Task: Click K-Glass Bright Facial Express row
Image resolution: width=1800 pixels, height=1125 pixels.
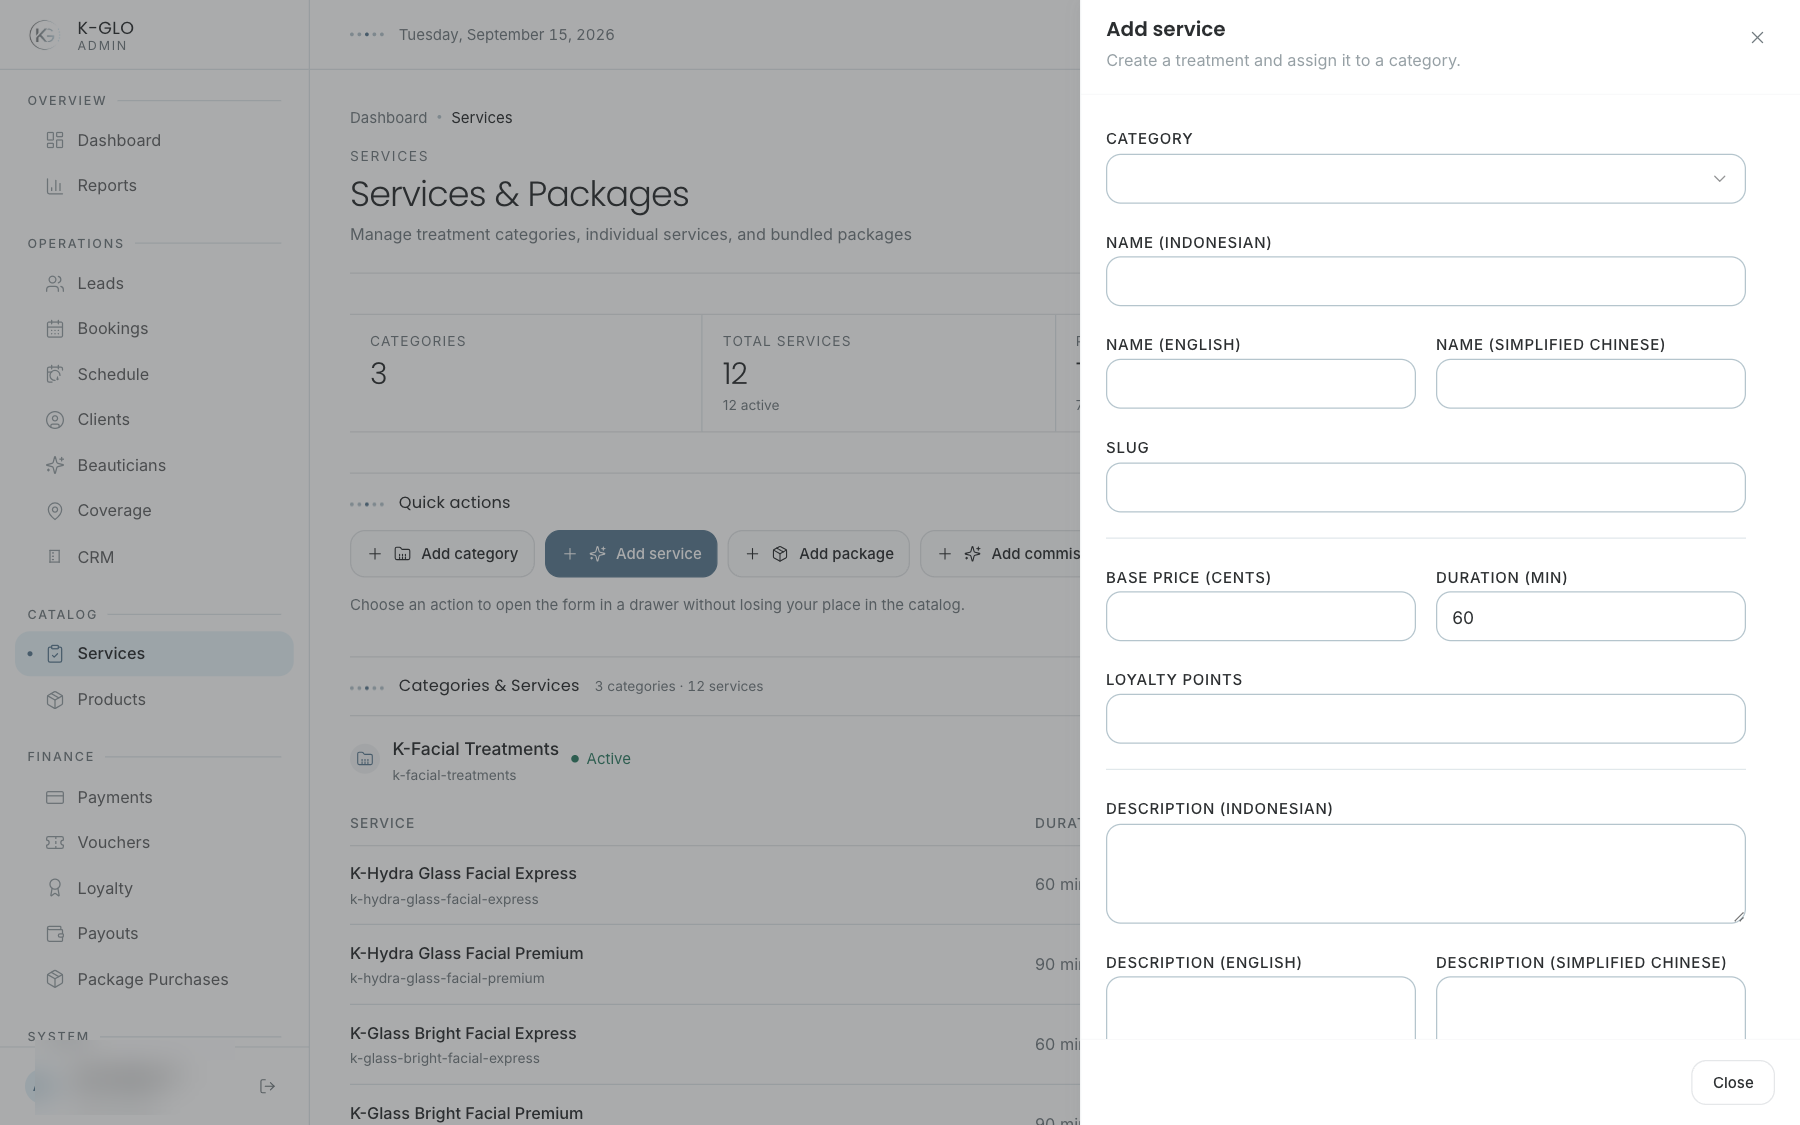Action: (714, 1045)
